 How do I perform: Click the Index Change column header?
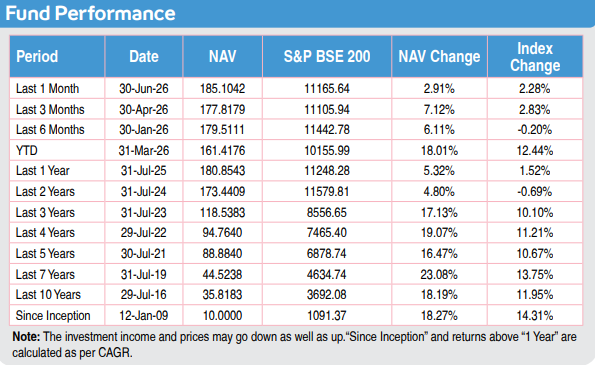pyautogui.click(x=535, y=57)
